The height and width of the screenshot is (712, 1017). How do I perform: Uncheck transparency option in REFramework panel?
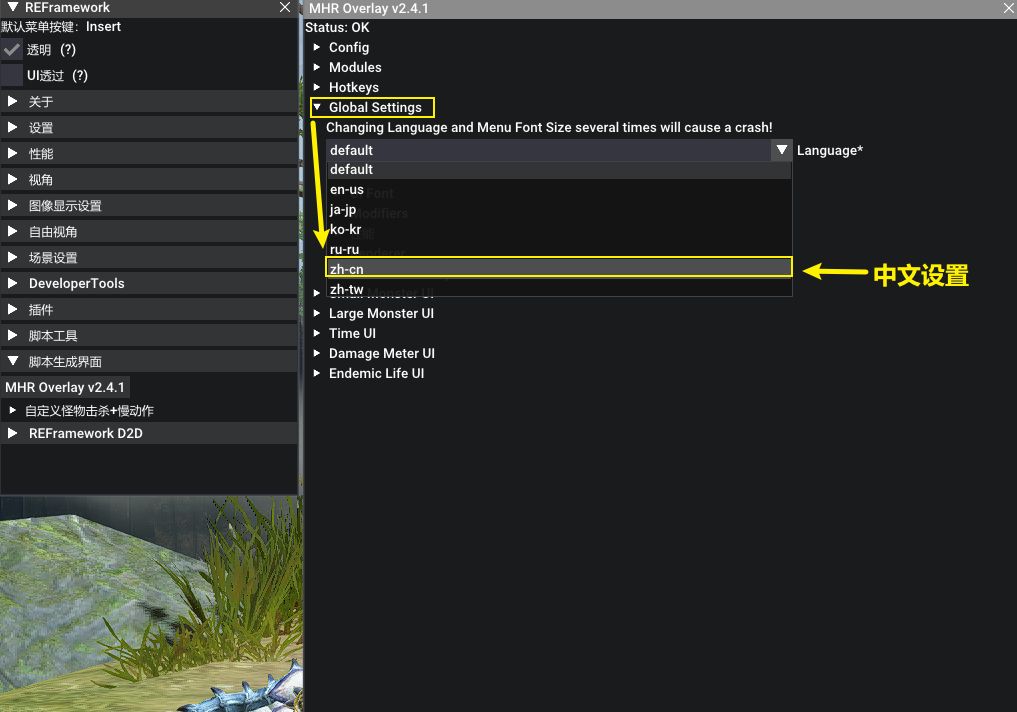(x=12, y=49)
